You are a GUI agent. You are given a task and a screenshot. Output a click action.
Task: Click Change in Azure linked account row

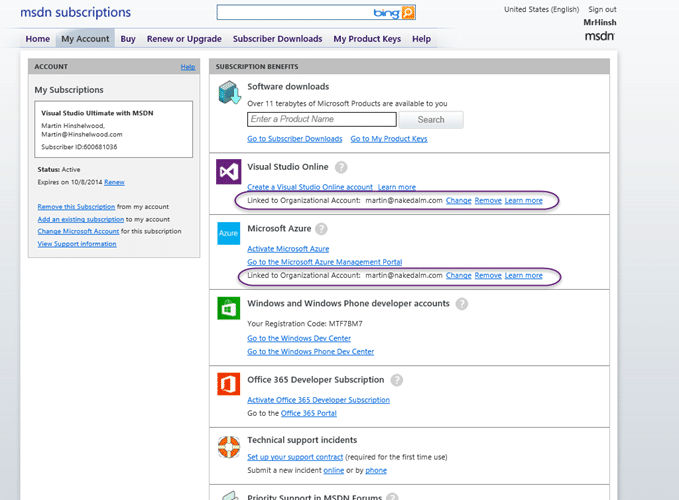pyautogui.click(x=459, y=276)
